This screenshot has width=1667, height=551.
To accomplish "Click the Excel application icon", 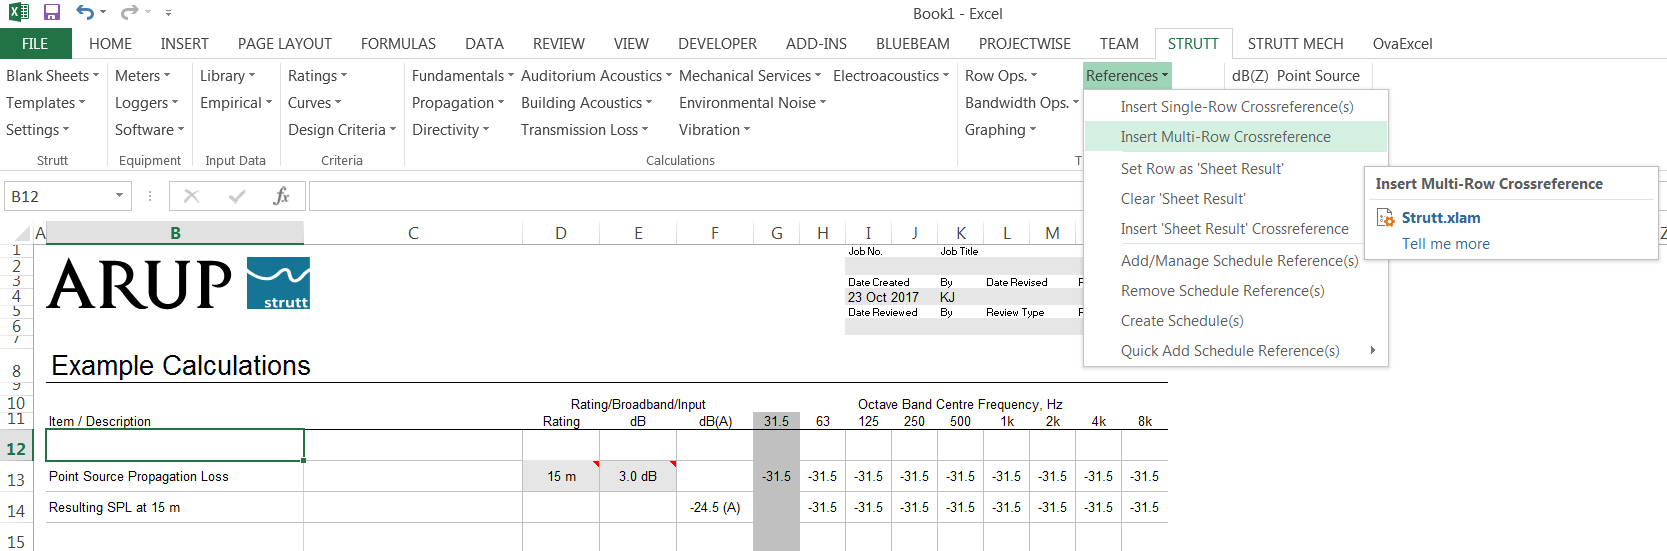I will (19, 13).
